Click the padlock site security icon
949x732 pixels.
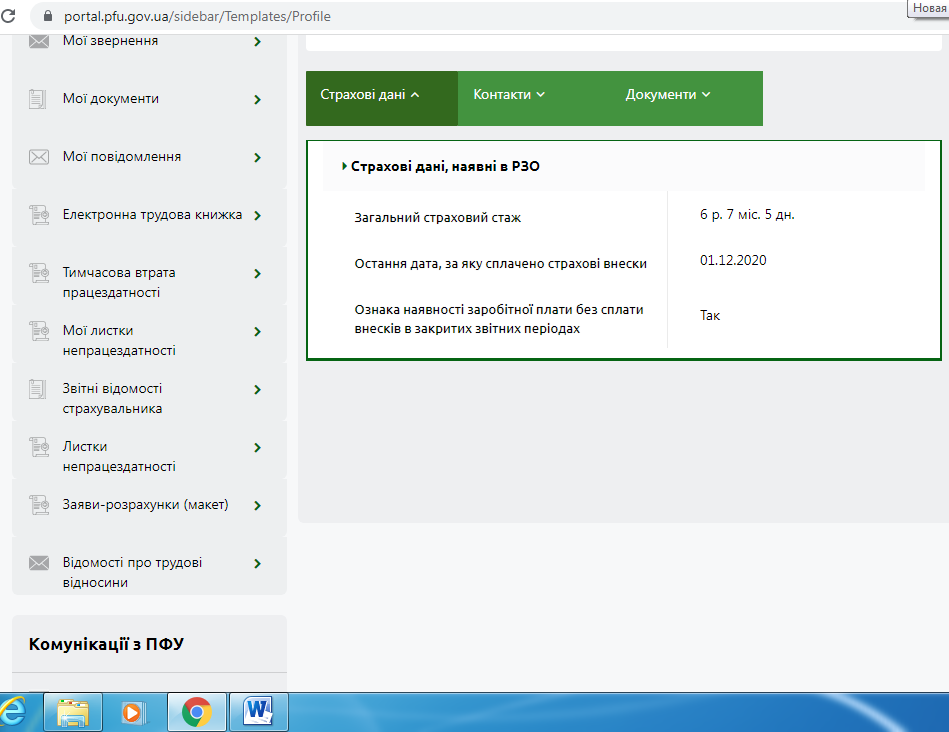[x=48, y=16]
